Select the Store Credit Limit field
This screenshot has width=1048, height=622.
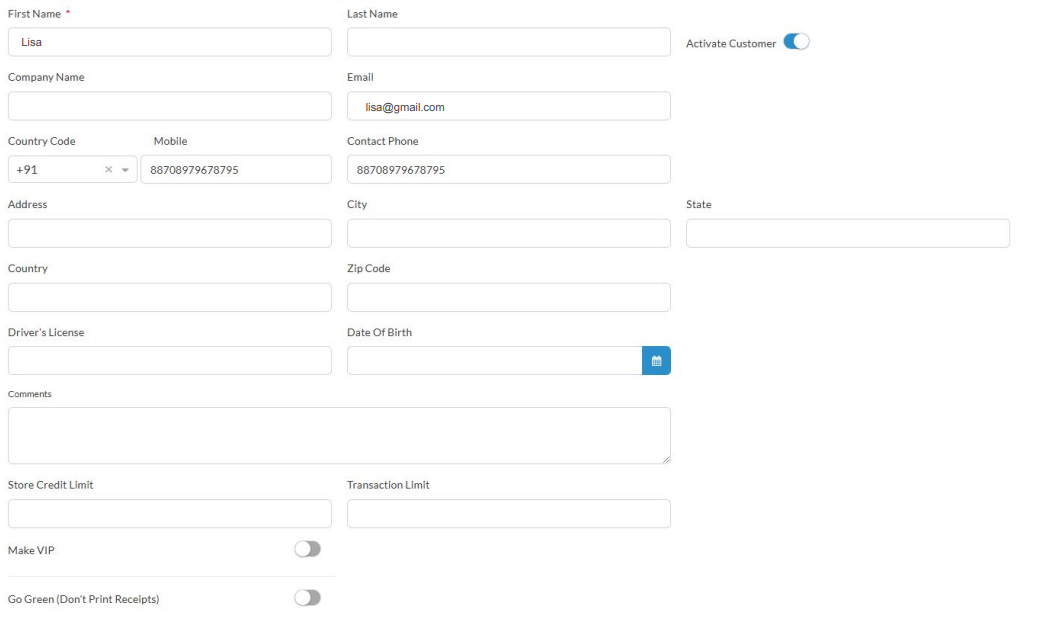(x=169, y=513)
